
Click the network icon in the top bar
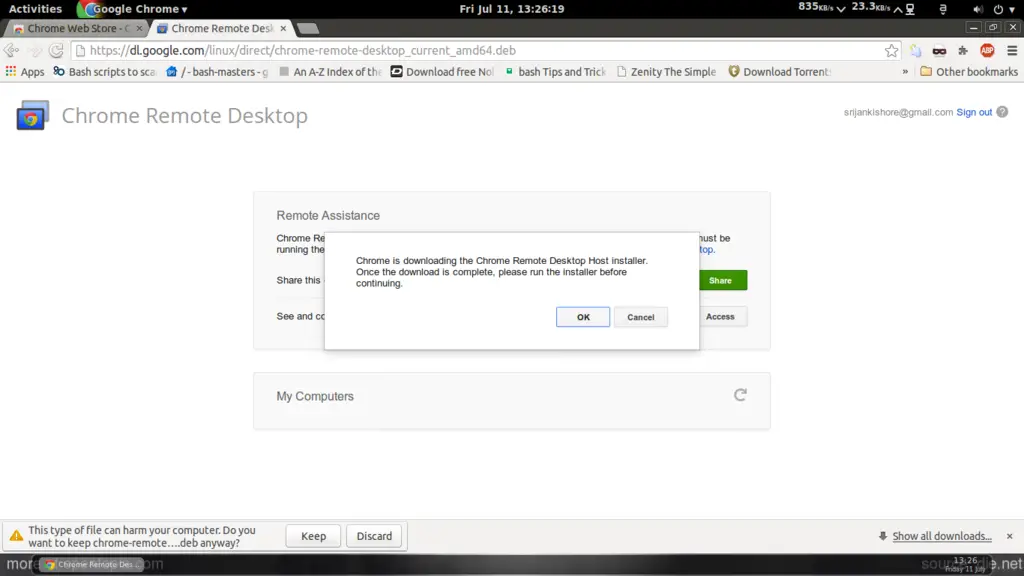pyautogui.click(x=910, y=9)
